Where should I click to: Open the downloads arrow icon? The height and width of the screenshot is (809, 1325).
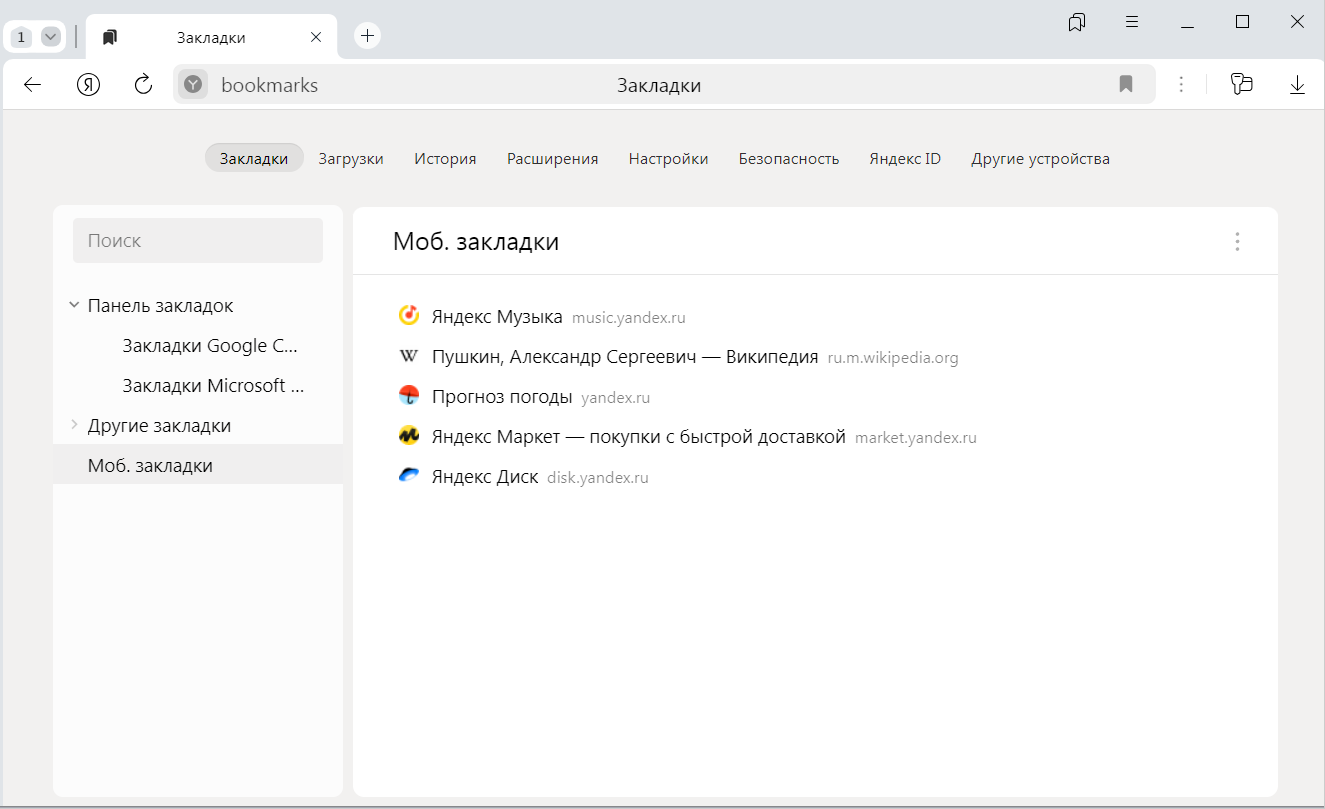1297,85
